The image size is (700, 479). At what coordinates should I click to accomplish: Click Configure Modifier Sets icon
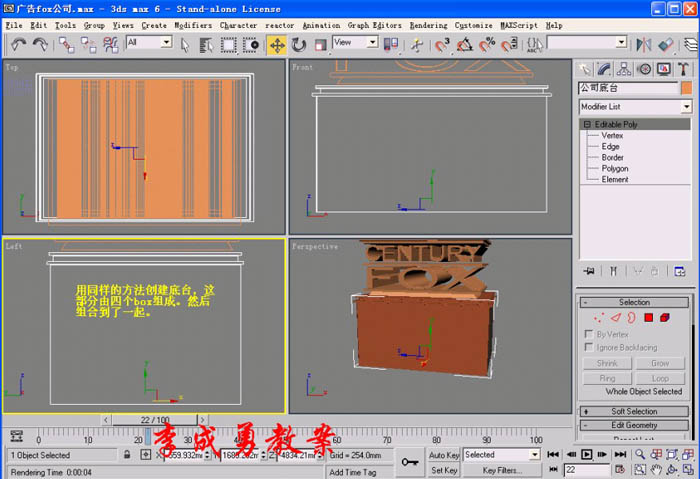[x=679, y=271]
